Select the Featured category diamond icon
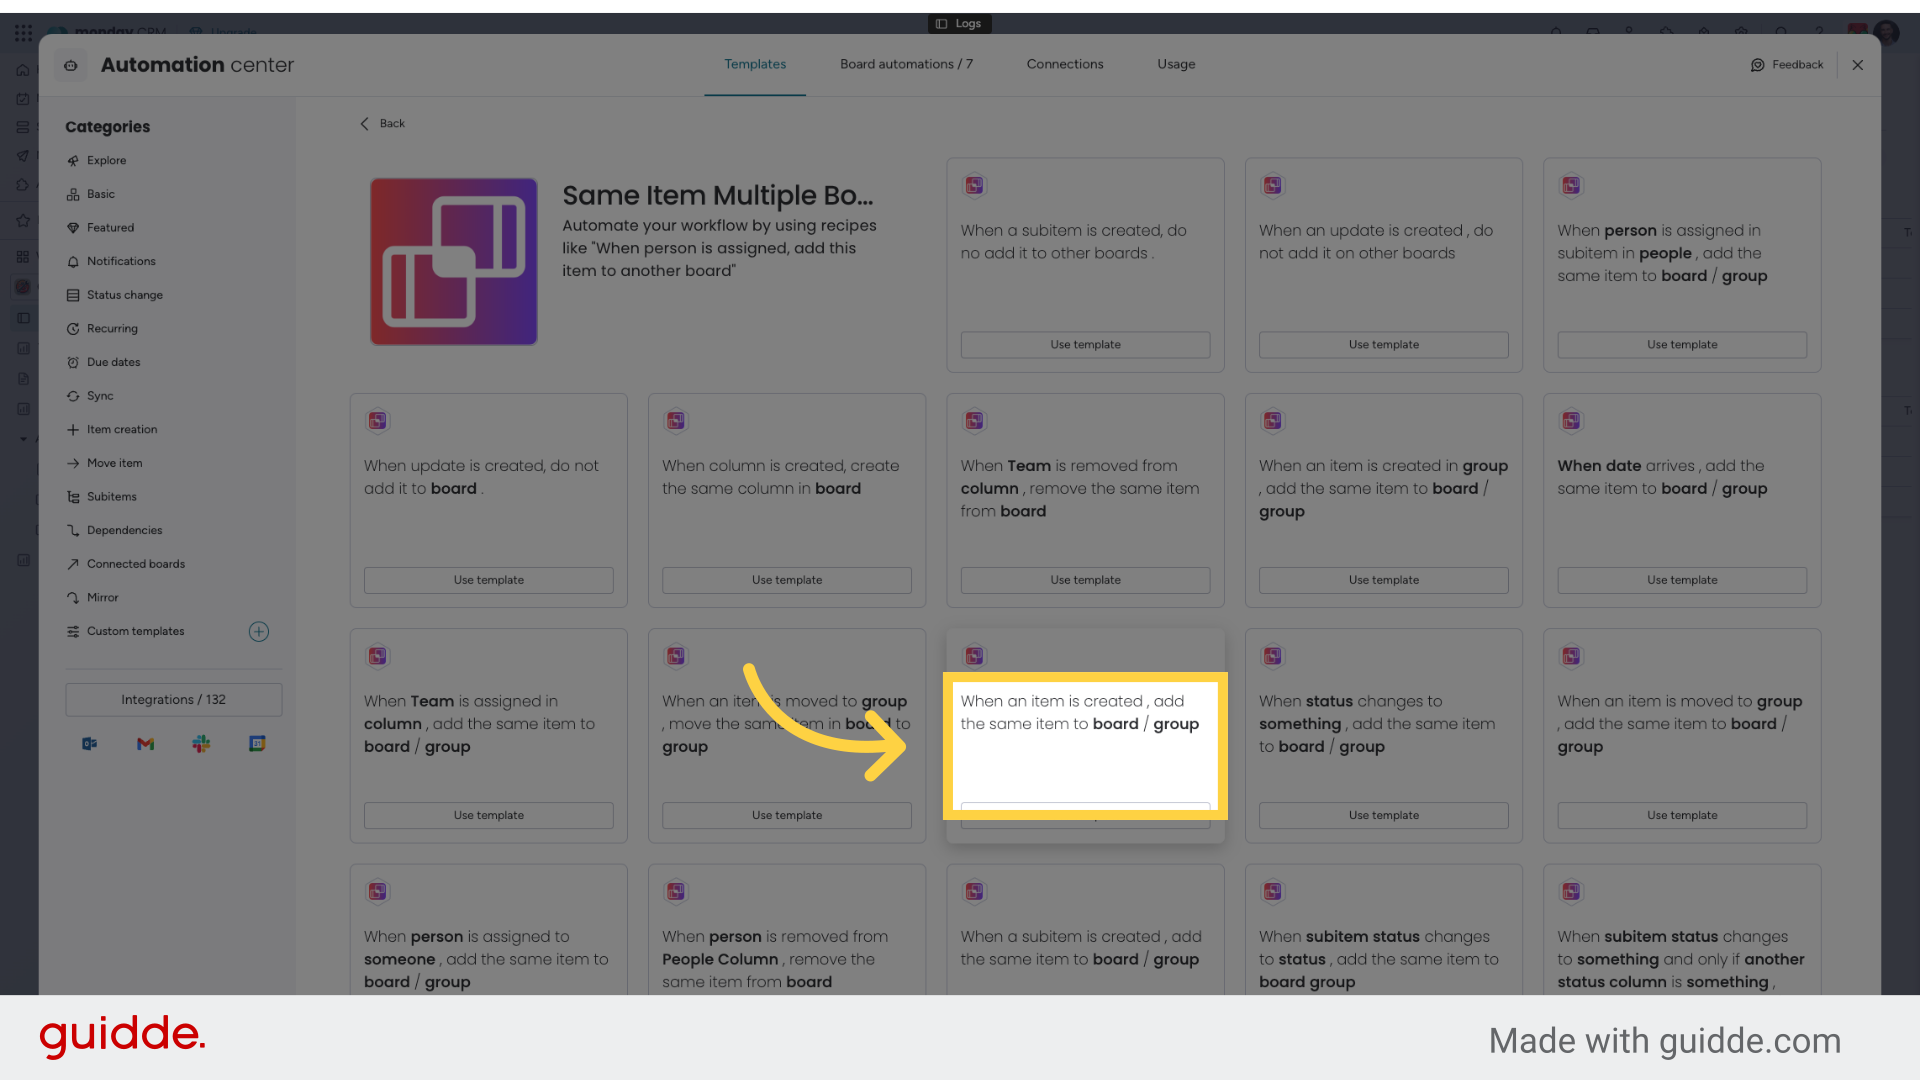Screen dimensions: 1920x1080 tap(73, 228)
